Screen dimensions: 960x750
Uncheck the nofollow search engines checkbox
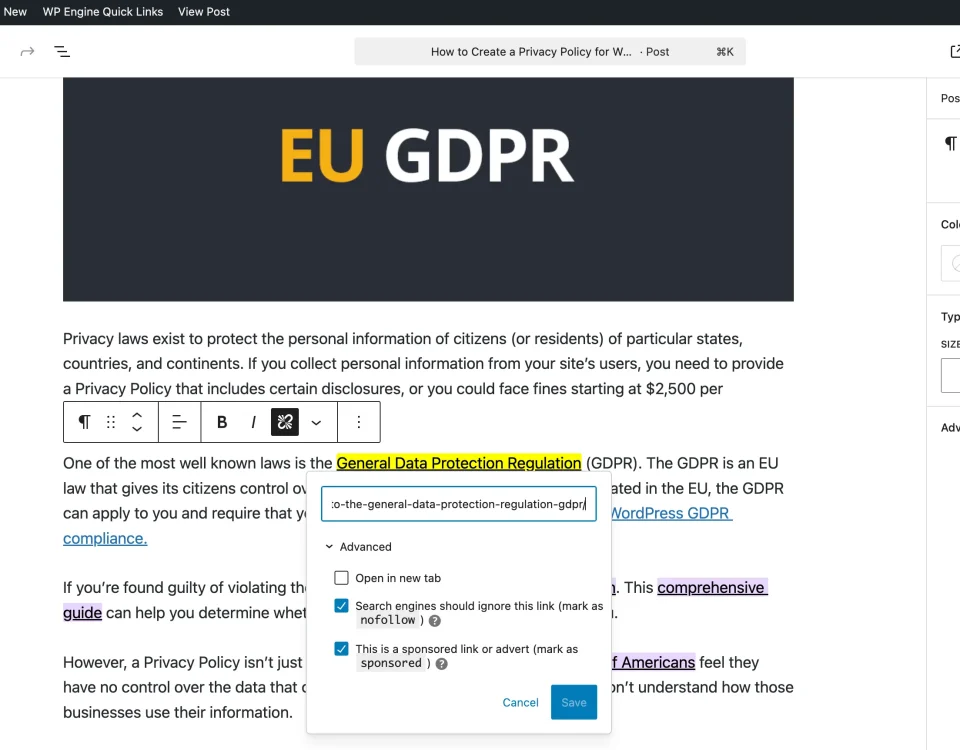(342, 606)
